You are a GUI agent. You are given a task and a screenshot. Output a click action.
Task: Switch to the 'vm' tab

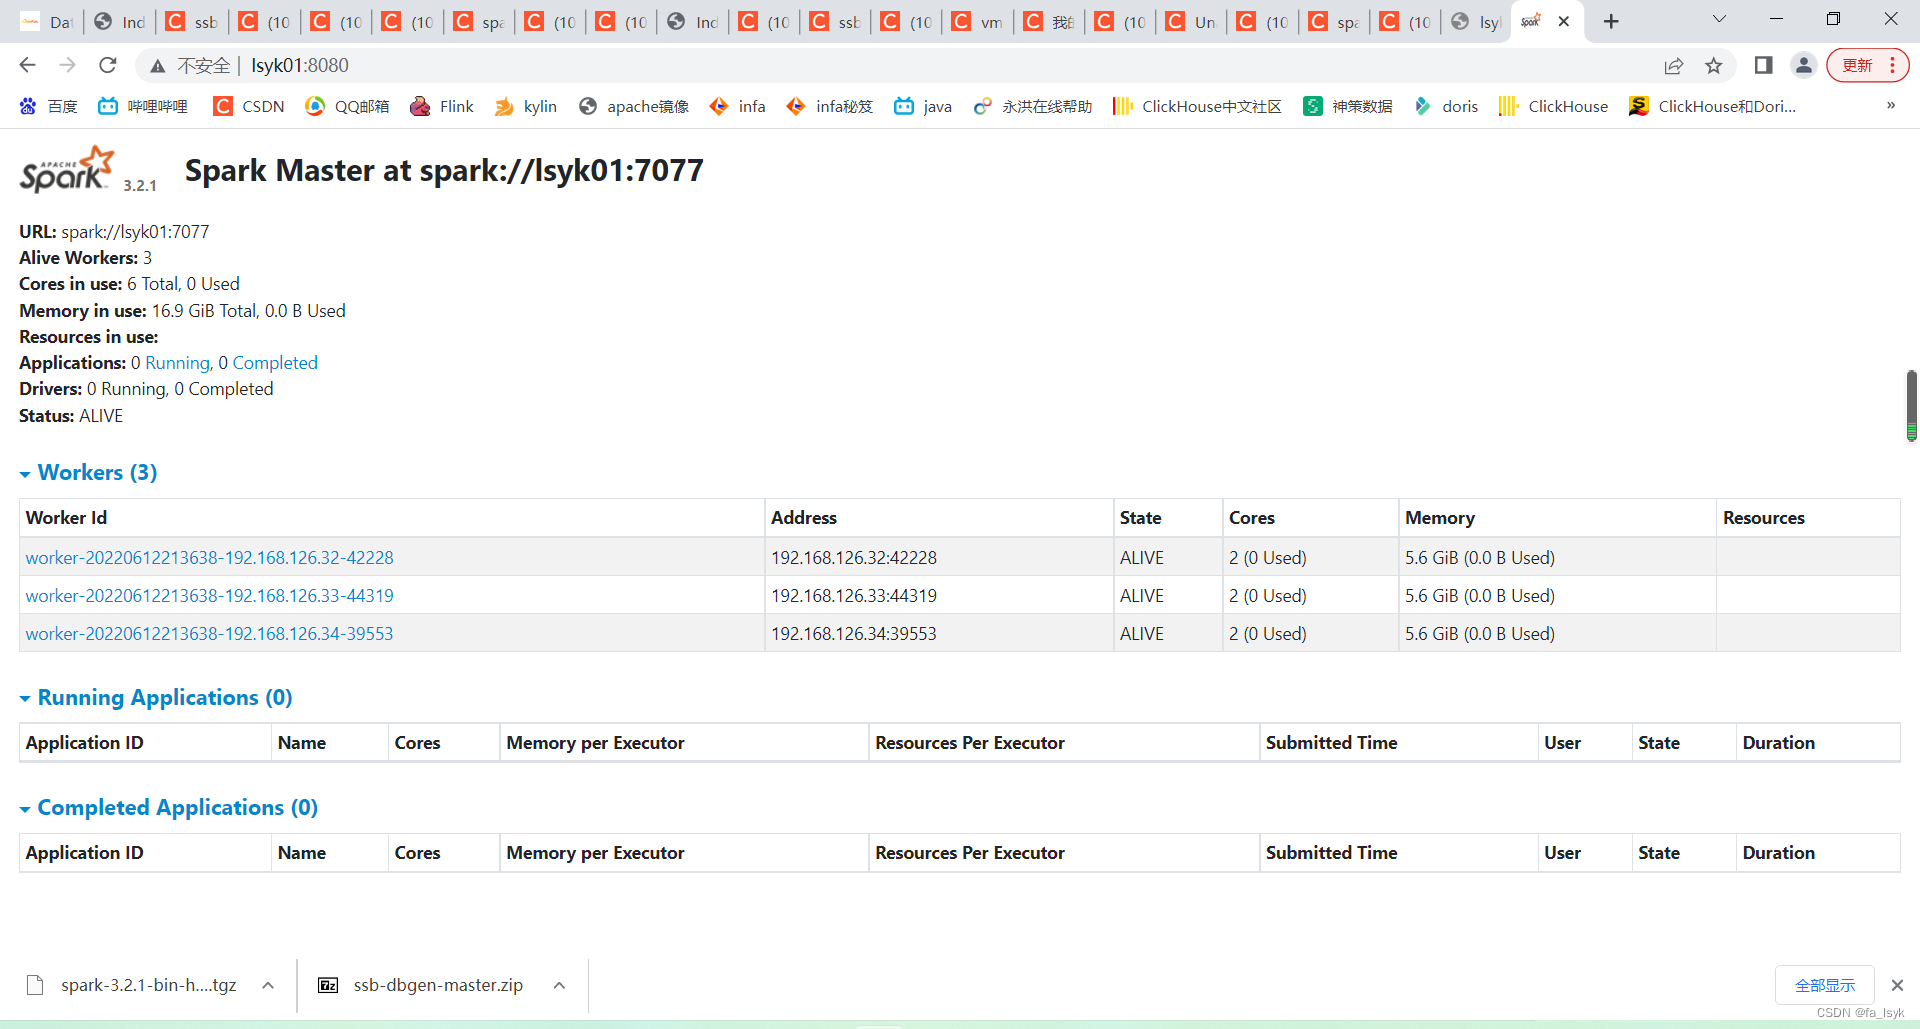tap(977, 21)
